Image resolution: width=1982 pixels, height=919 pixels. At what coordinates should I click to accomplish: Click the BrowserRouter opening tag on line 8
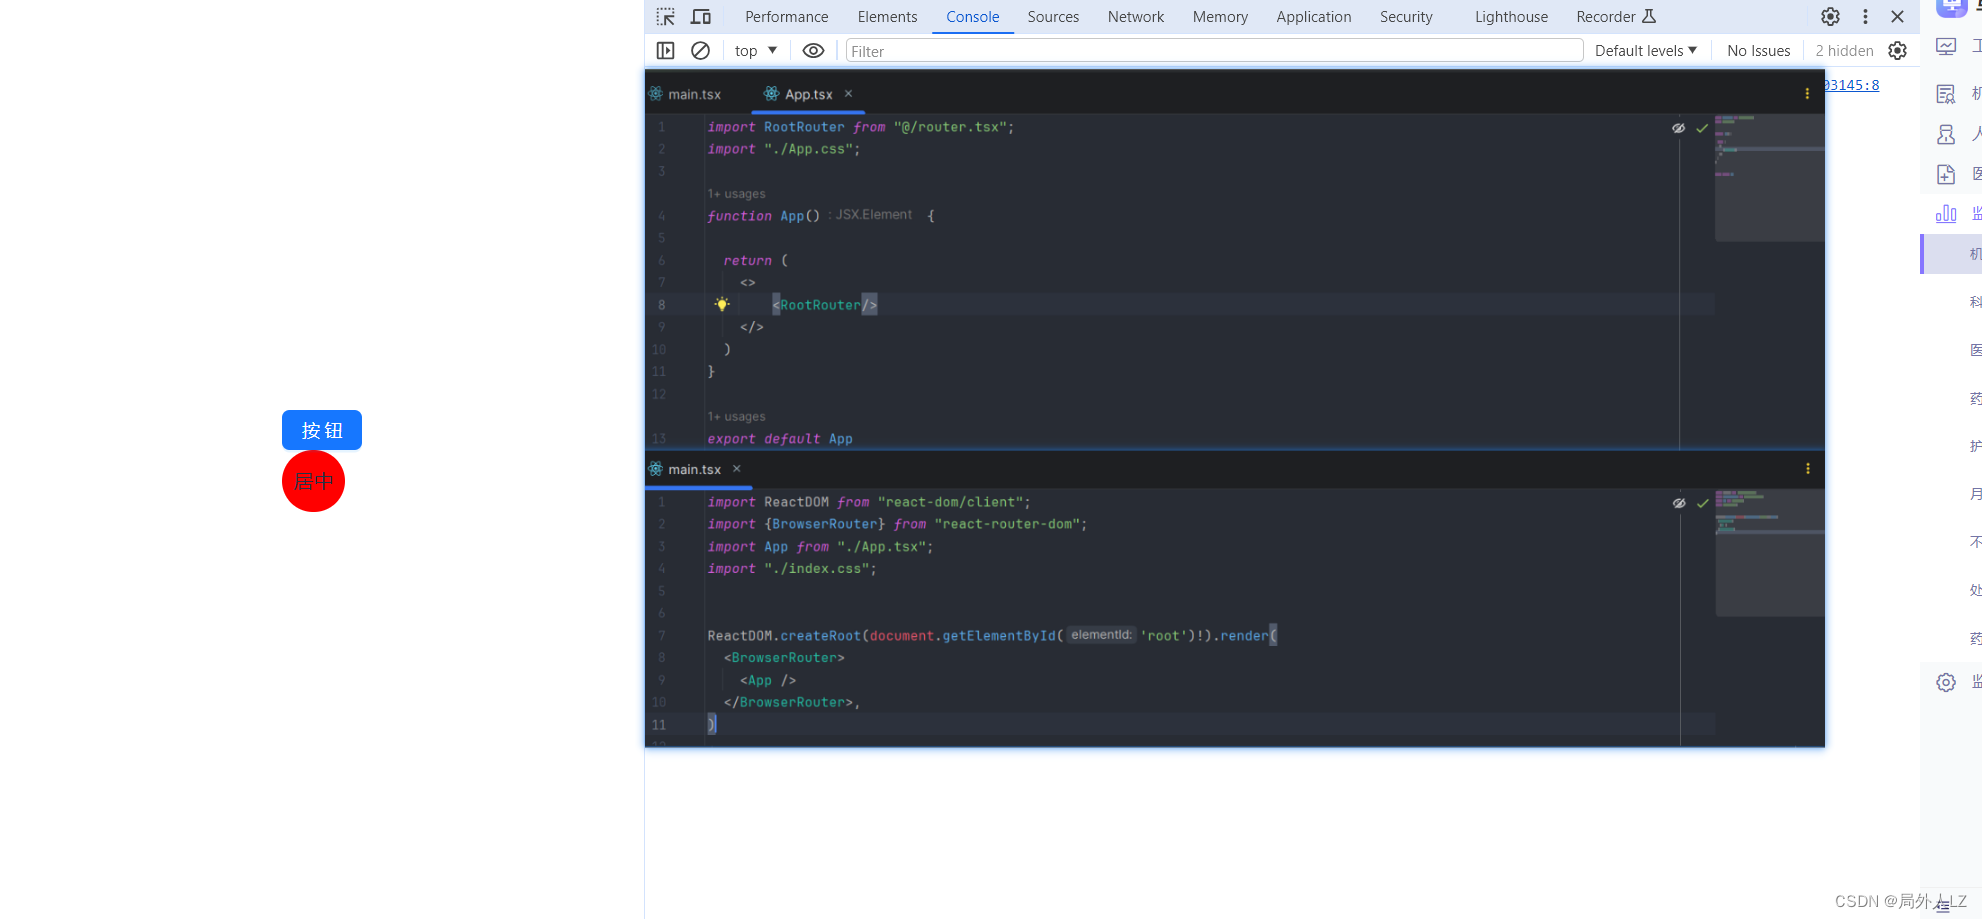[784, 658]
